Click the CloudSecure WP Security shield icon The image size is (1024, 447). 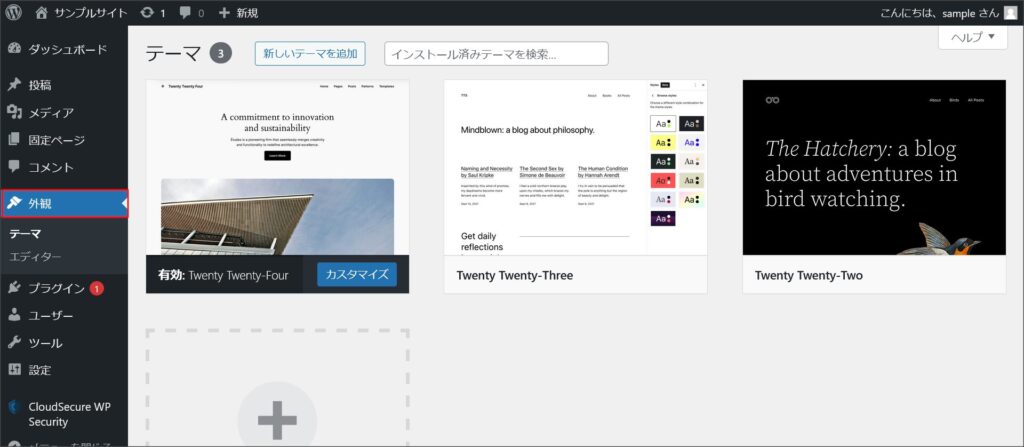(x=12, y=406)
